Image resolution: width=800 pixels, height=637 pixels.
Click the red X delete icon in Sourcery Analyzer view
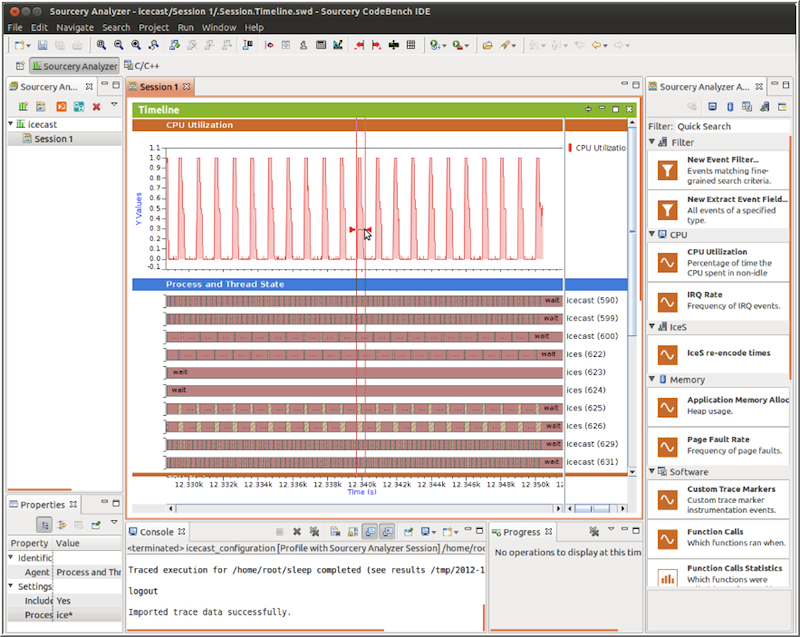click(x=96, y=107)
